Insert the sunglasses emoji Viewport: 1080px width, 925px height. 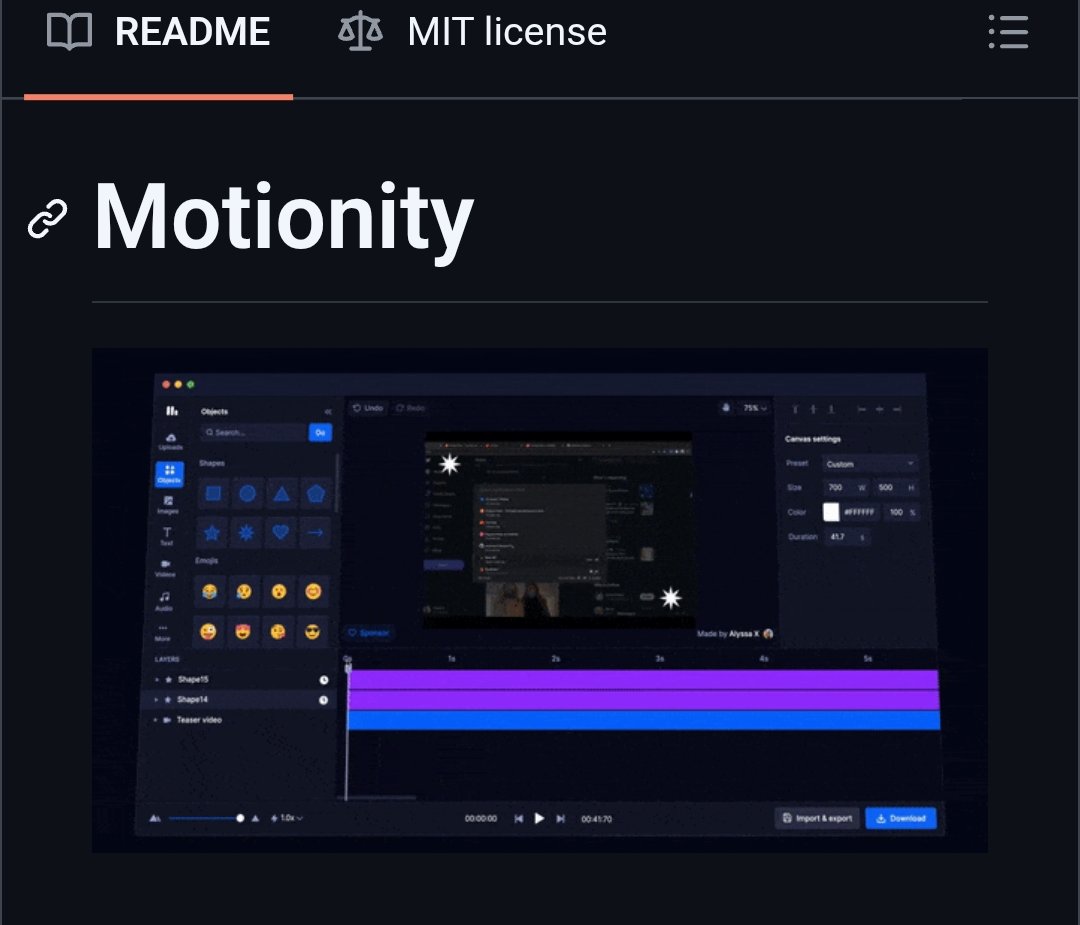click(x=312, y=631)
